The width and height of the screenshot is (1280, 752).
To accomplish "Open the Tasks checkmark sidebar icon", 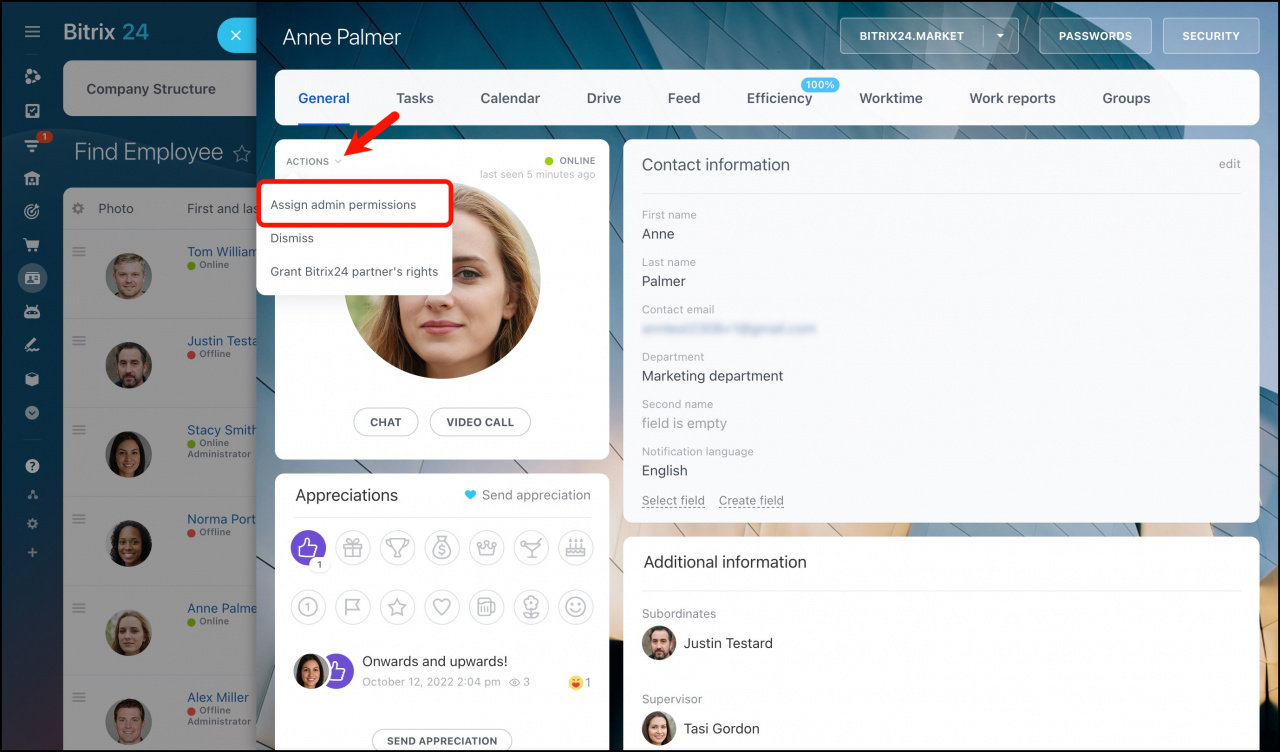I will 32,111.
